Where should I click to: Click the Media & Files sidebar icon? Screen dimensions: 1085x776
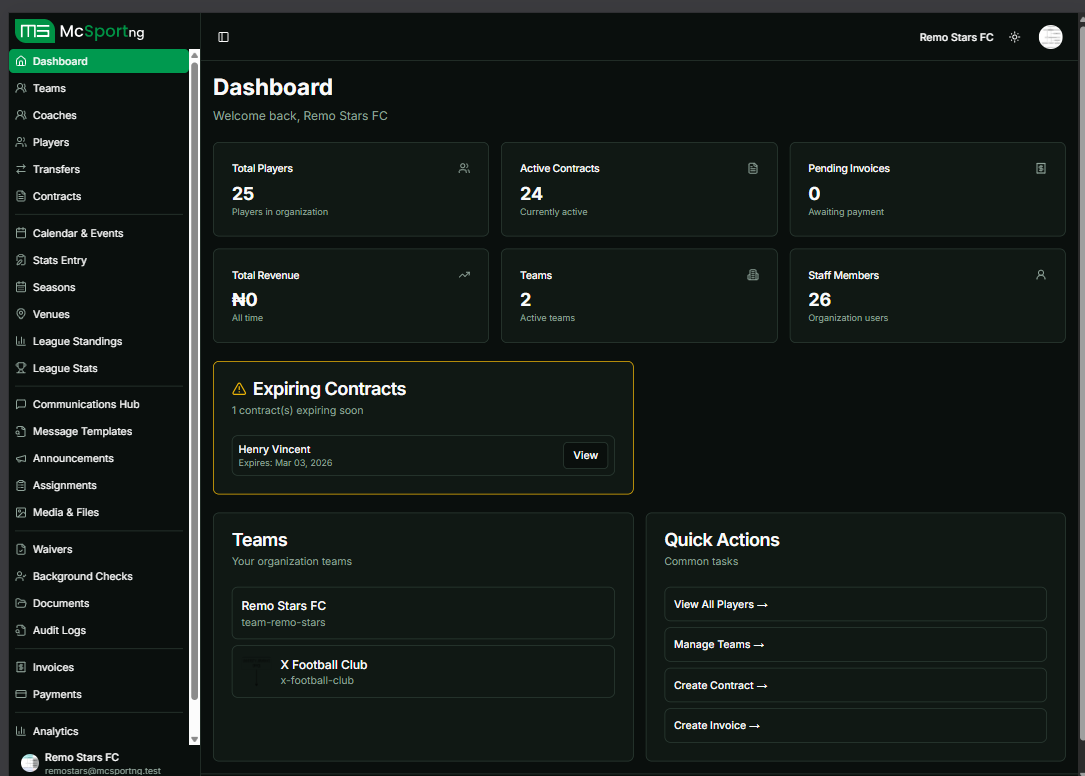click(20, 512)
